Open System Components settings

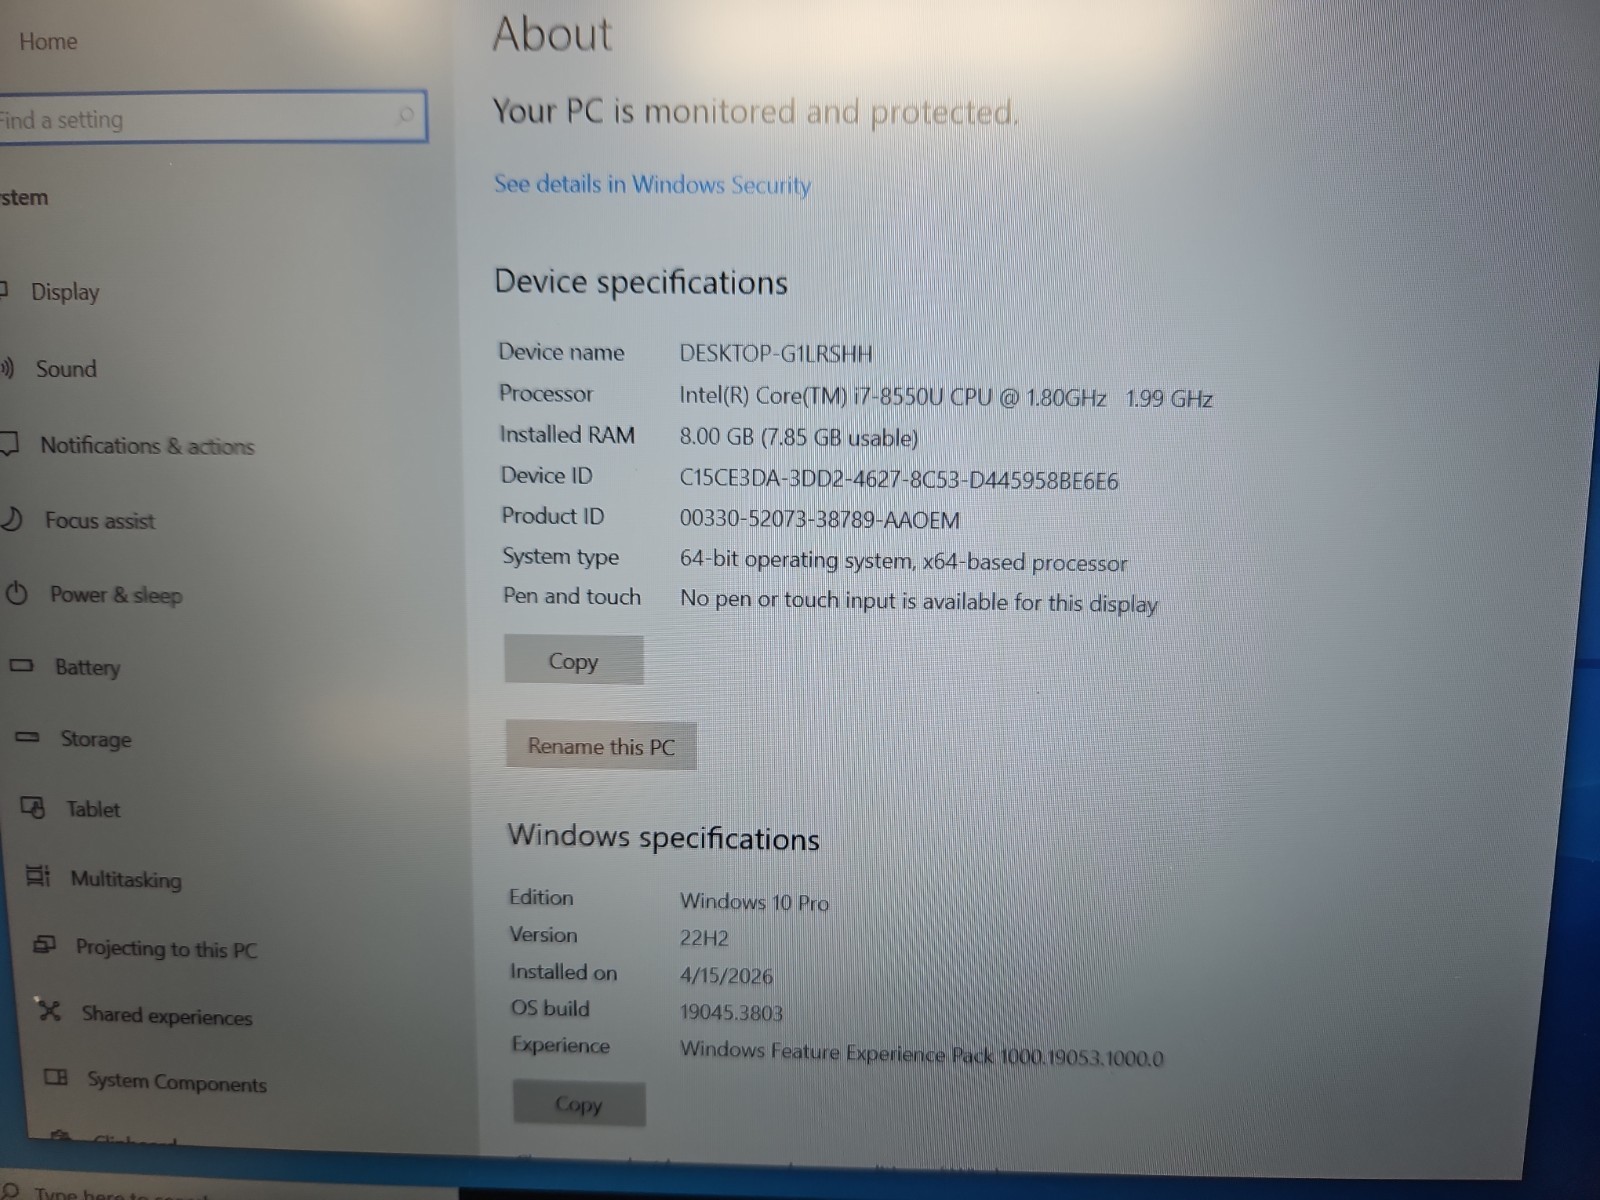tap(177, 1082)
